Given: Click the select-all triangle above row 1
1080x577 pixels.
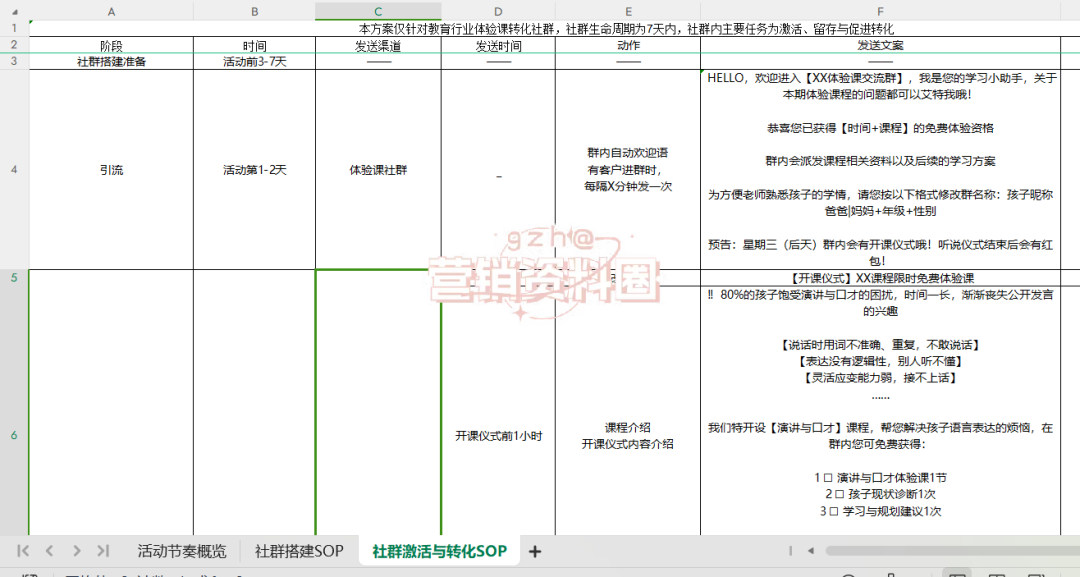Looking at the screenshot, I should (12, 11).
